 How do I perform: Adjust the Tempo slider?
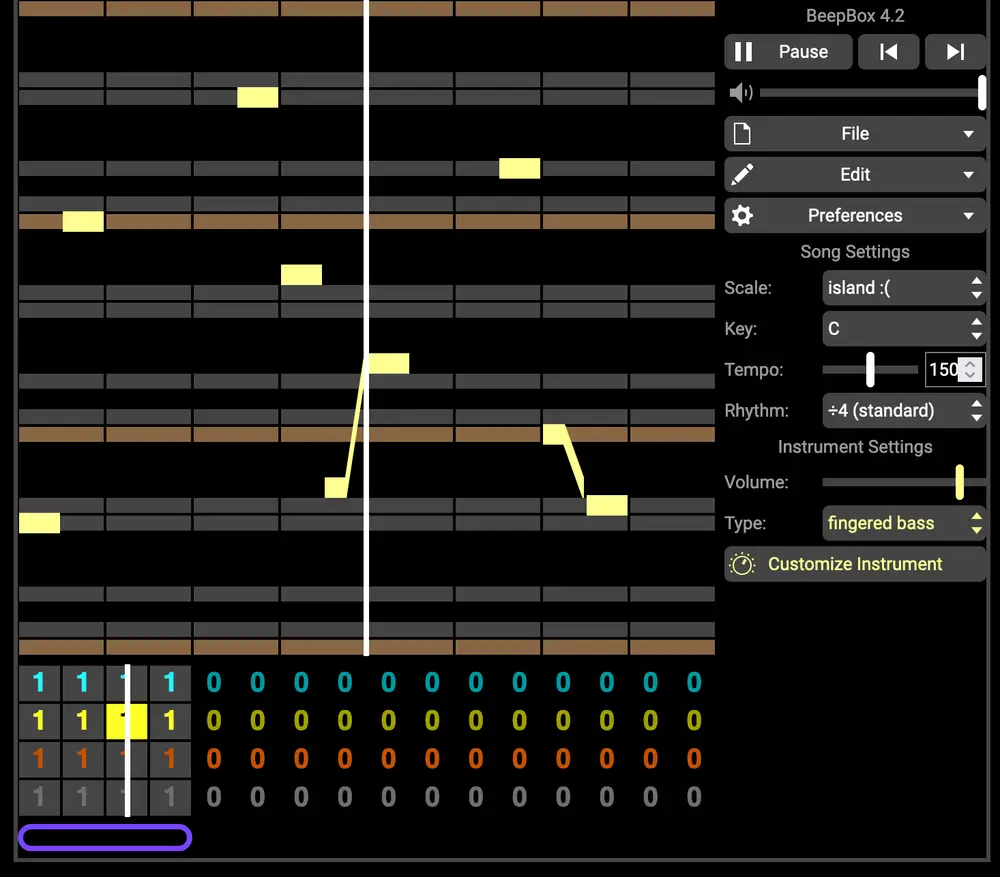click(x=870, y=369)
